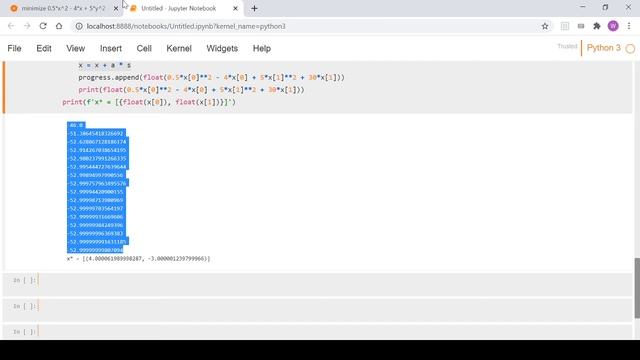Viewport: 640px width, 360px height.
Task: Go forward in browser history
Action: [27, 26]
